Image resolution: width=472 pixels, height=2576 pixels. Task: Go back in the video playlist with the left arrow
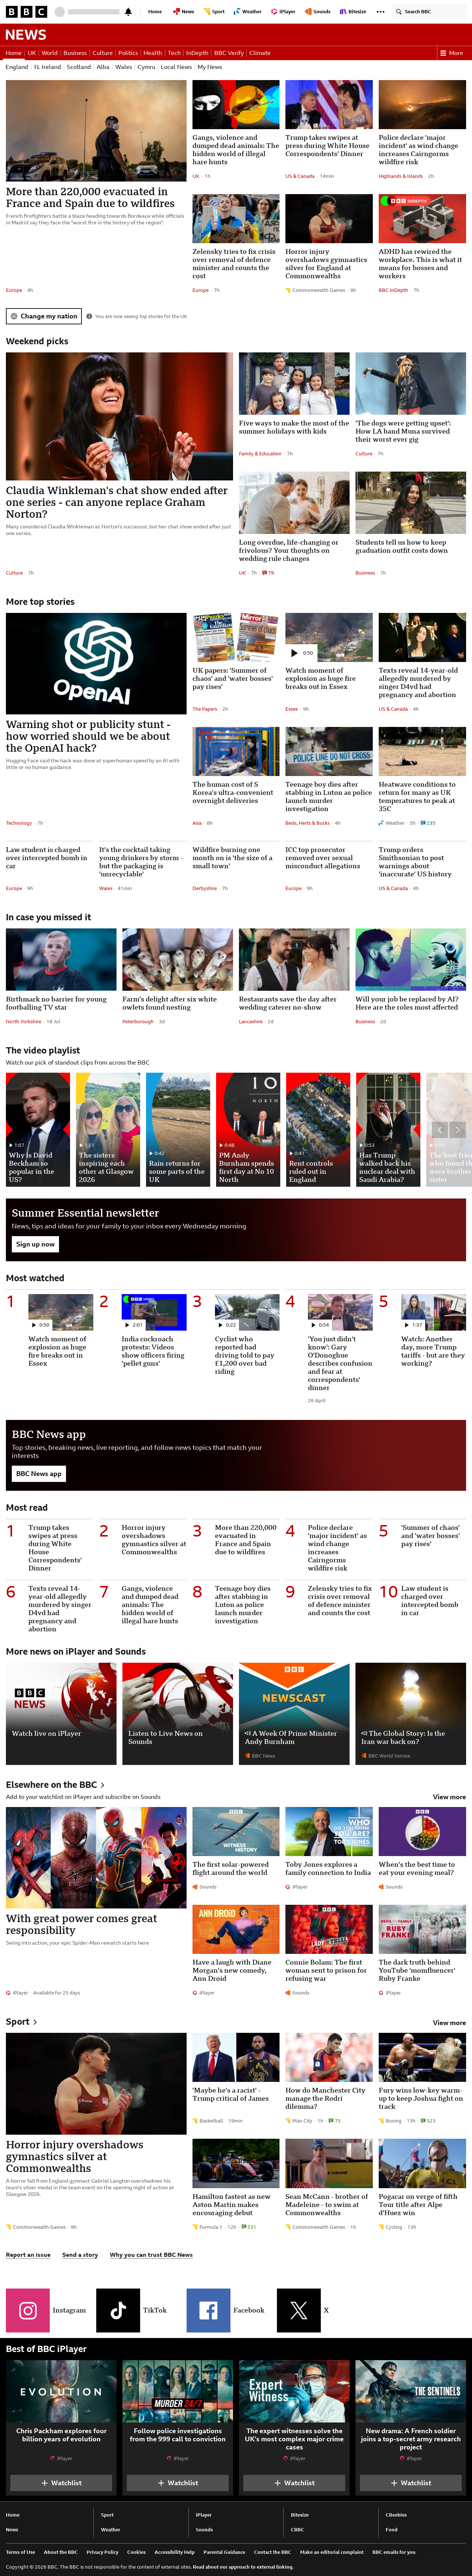[439, 1129]
